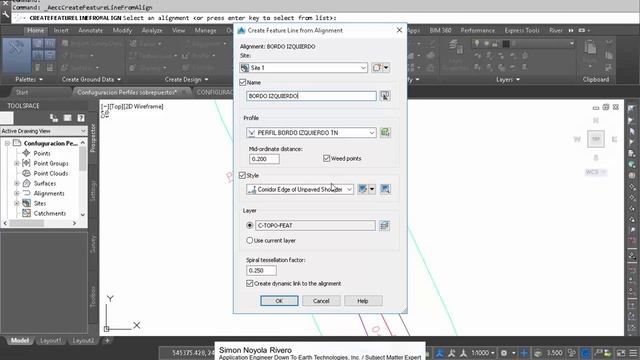Screen dimensions: 640x360
Task: Click the Mid-ordinate distance field
Action: (264, 159)
